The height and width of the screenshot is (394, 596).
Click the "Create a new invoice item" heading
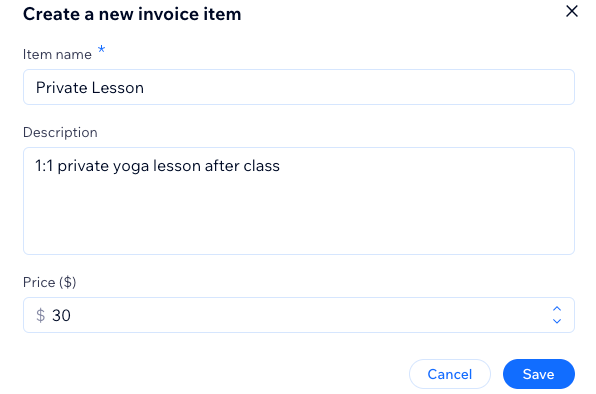tap(132, 14)
